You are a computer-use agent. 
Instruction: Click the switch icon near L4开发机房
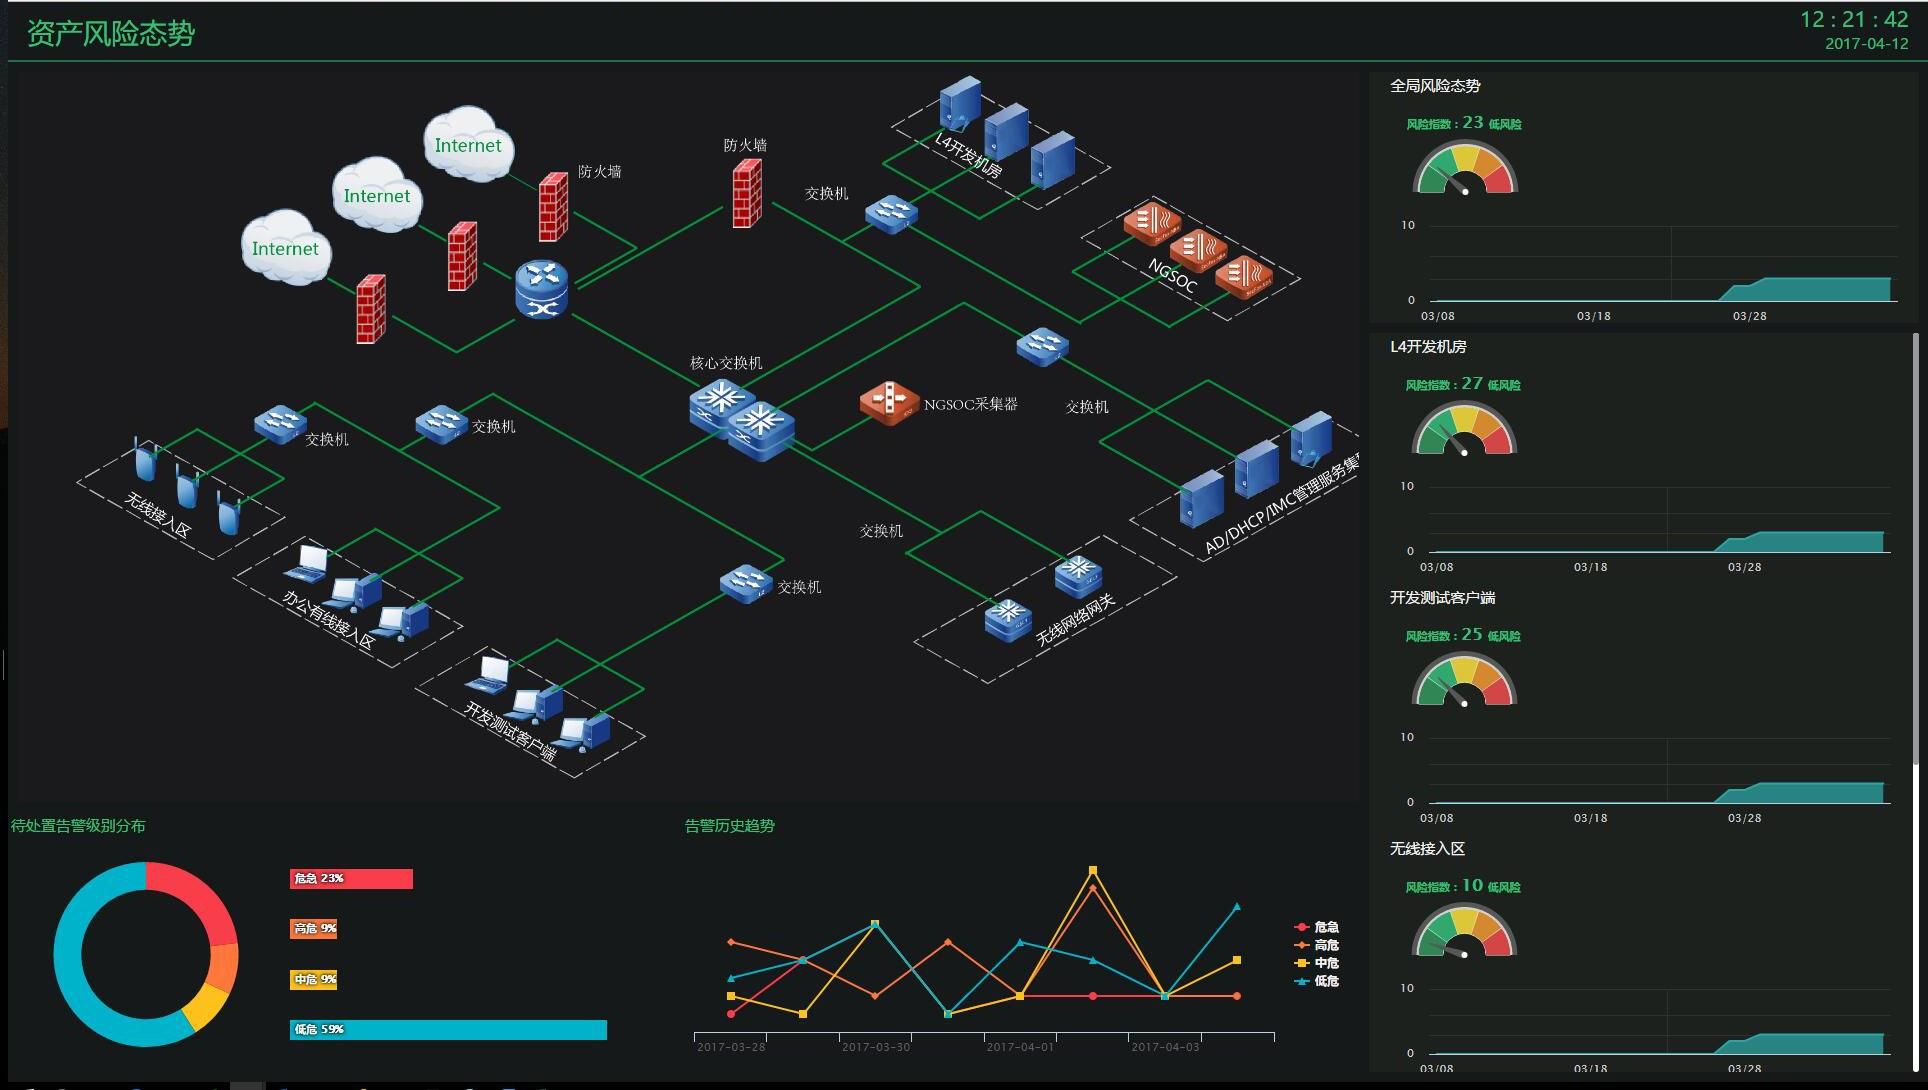[891, 214]
